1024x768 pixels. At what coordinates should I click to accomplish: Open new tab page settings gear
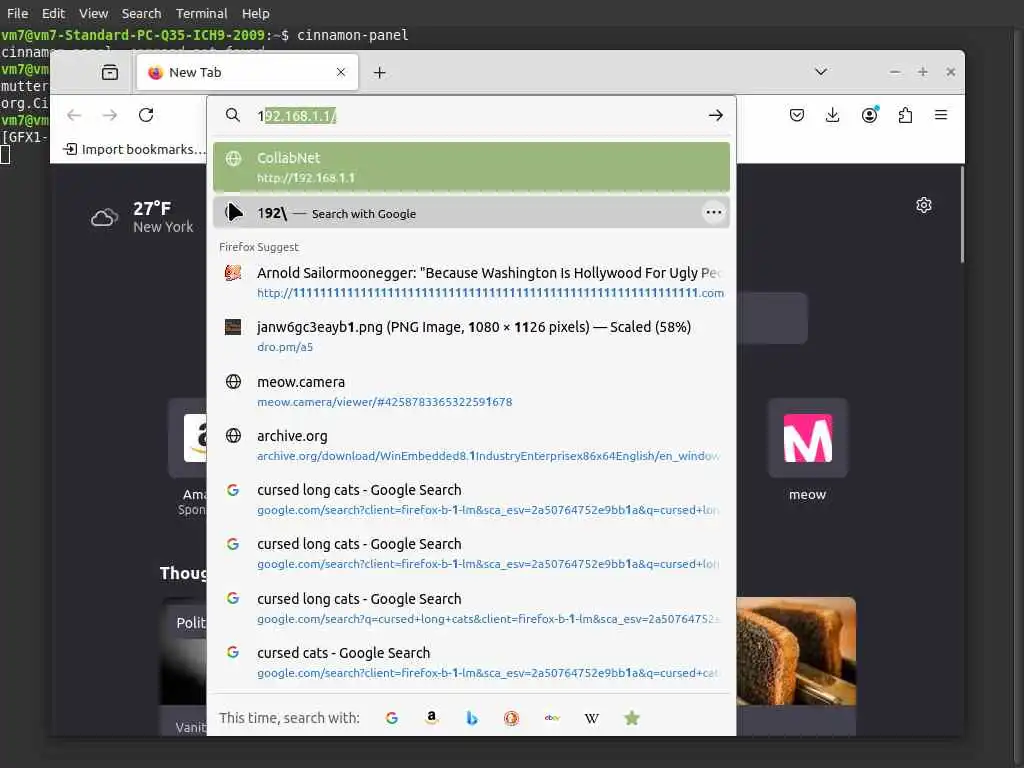click(923, 205)
